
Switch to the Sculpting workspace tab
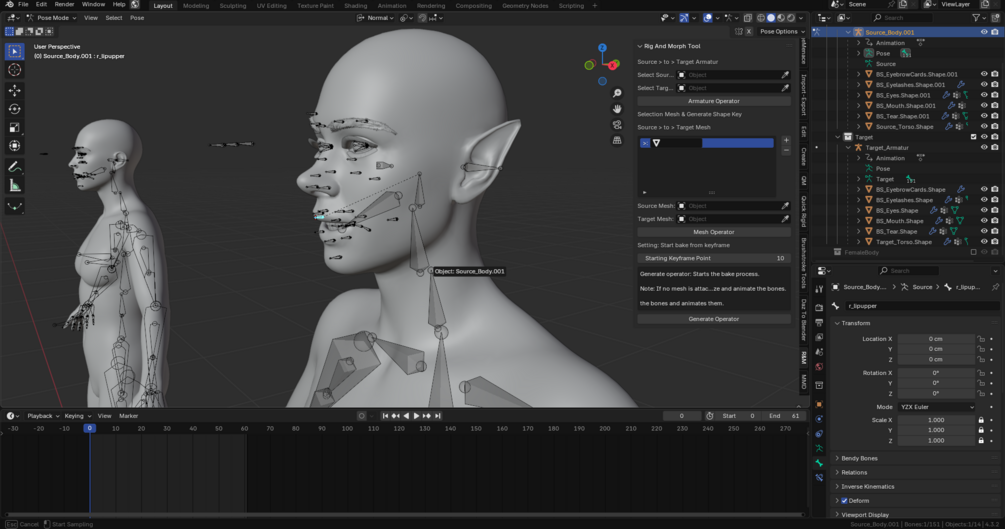pos(233,5)
